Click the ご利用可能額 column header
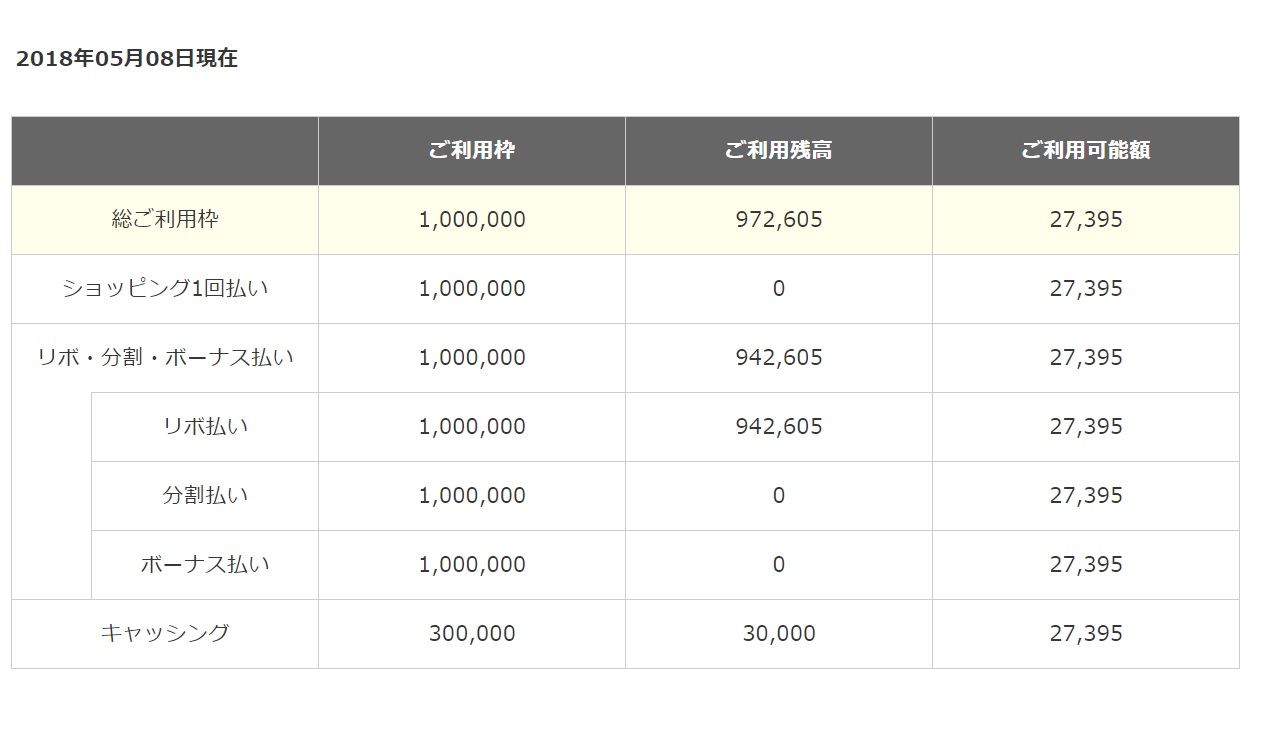 pyautogui.click(x=1085, y=151)
